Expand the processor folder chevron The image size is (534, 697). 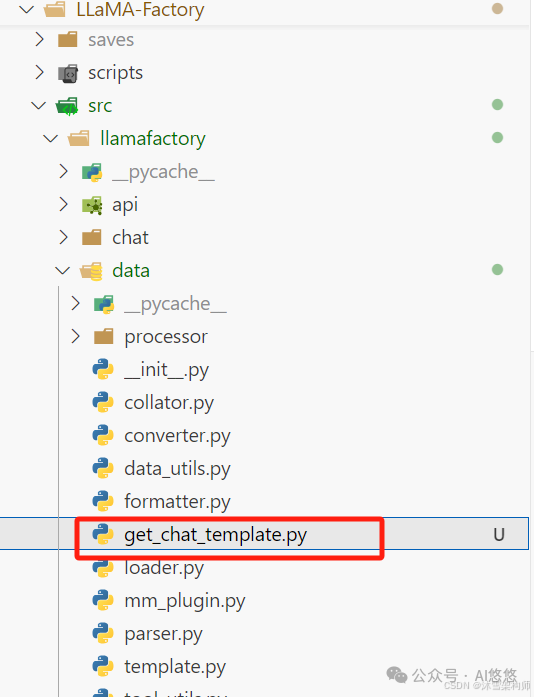pyautogui.click(x=76, y=336)
